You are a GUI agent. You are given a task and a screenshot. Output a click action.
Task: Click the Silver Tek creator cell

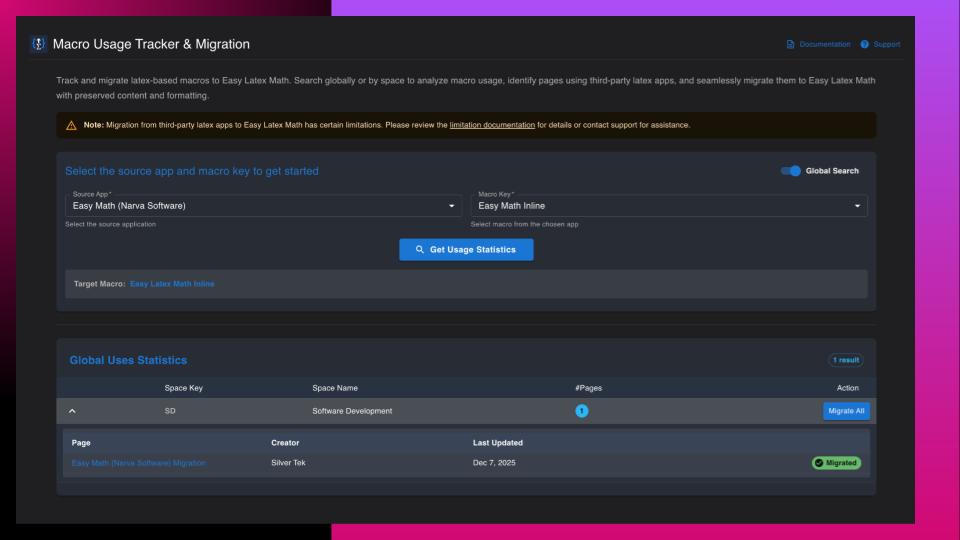pyautogui.click(x=288, y=463)
